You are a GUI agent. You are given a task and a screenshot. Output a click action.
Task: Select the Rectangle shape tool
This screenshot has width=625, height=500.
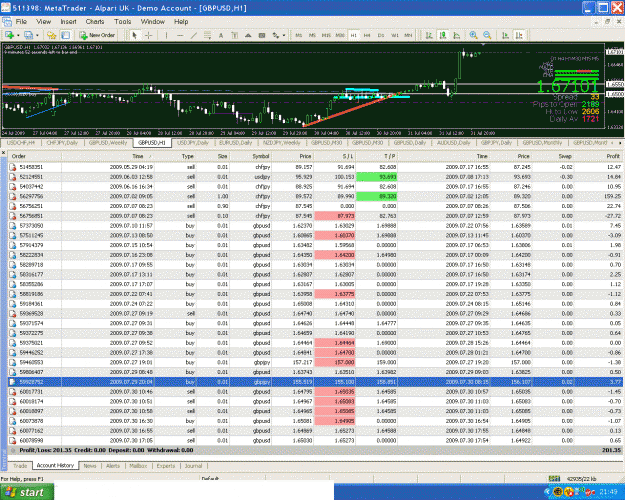262,35
